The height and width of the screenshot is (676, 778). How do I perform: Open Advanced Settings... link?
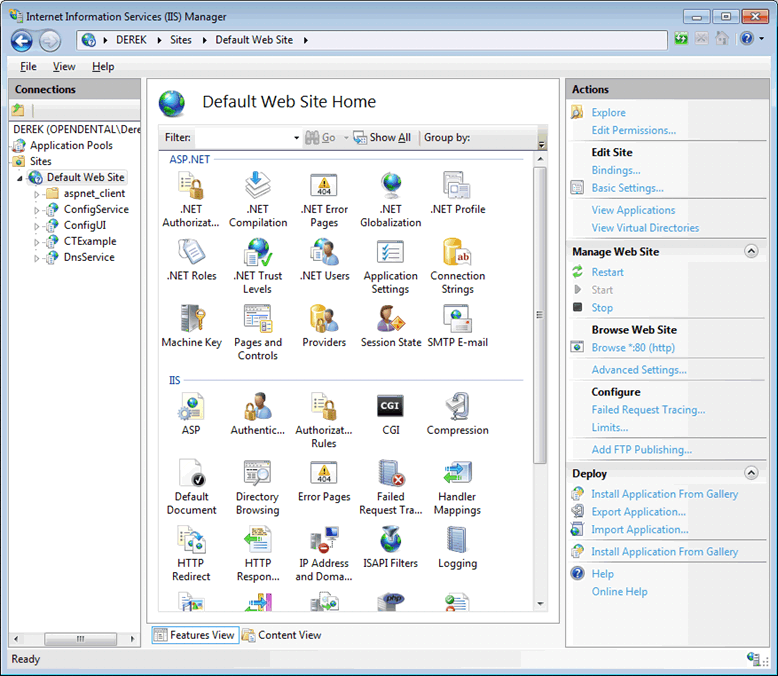tap(639, 370)
